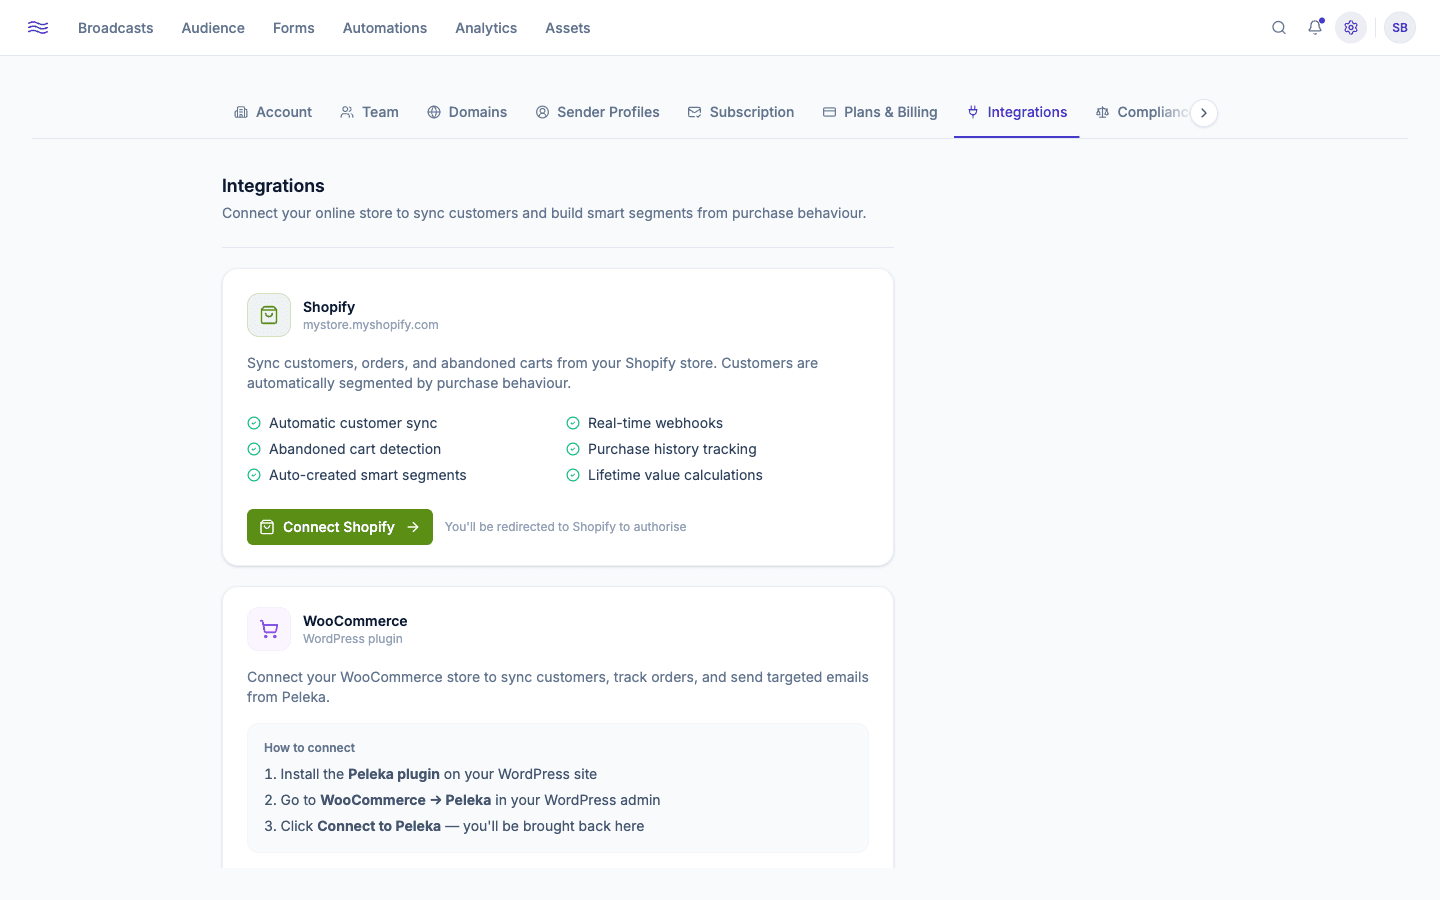Viewport: 1440px width, 900px height.
Task: Click the WordPress plugin subtitle
Action: point(353,639)
